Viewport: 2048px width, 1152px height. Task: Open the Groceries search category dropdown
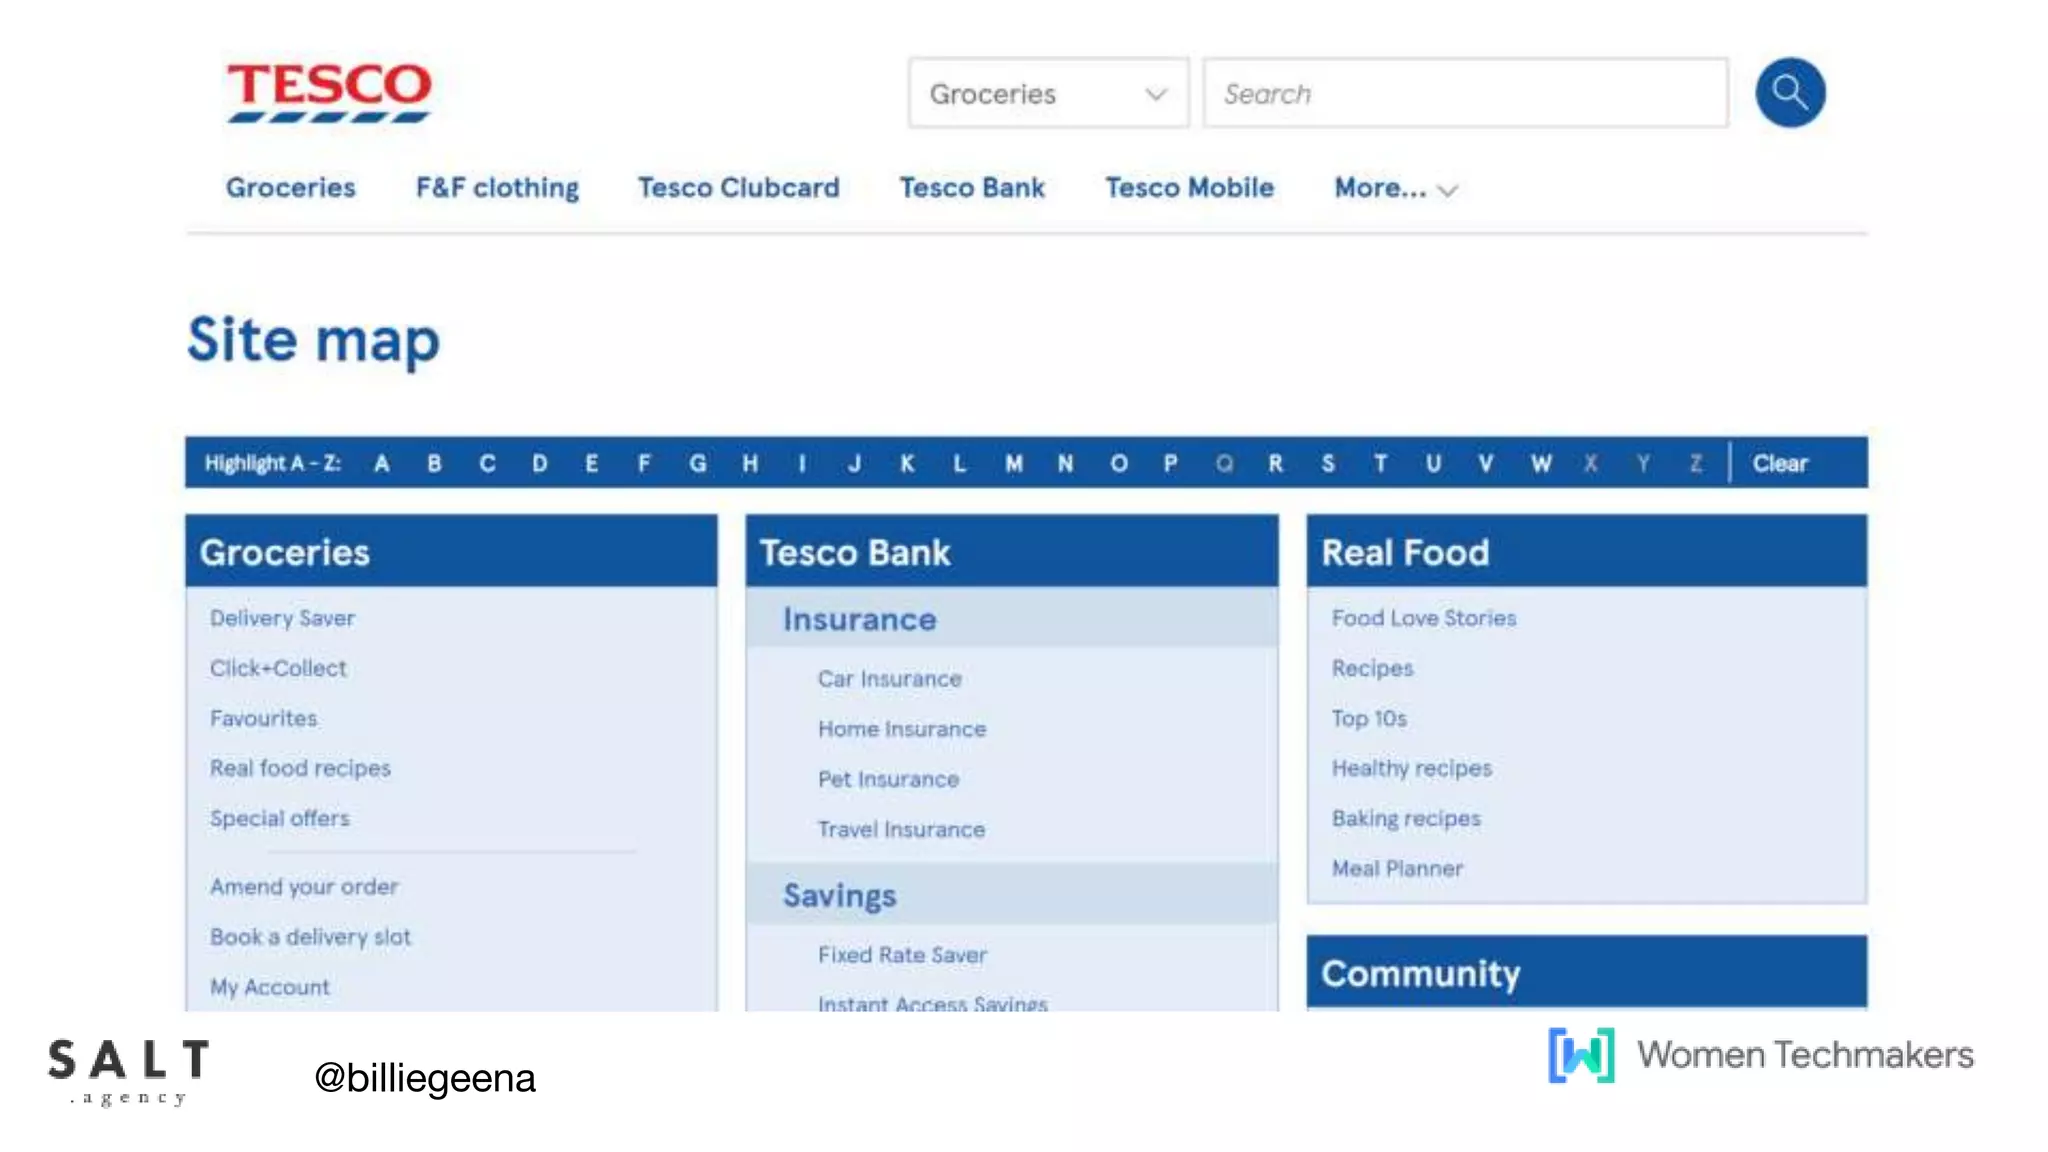click(1048, 93)
